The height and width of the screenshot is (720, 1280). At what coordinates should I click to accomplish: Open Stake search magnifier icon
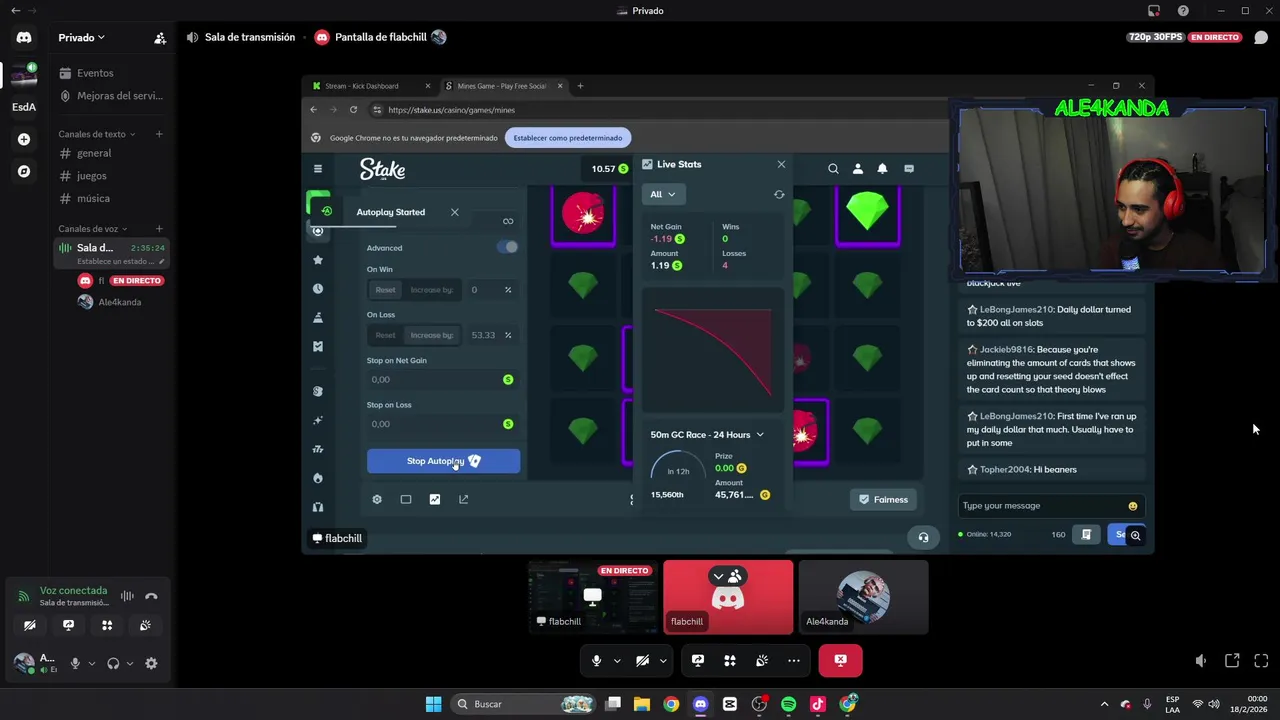click(x=833, y=169)
